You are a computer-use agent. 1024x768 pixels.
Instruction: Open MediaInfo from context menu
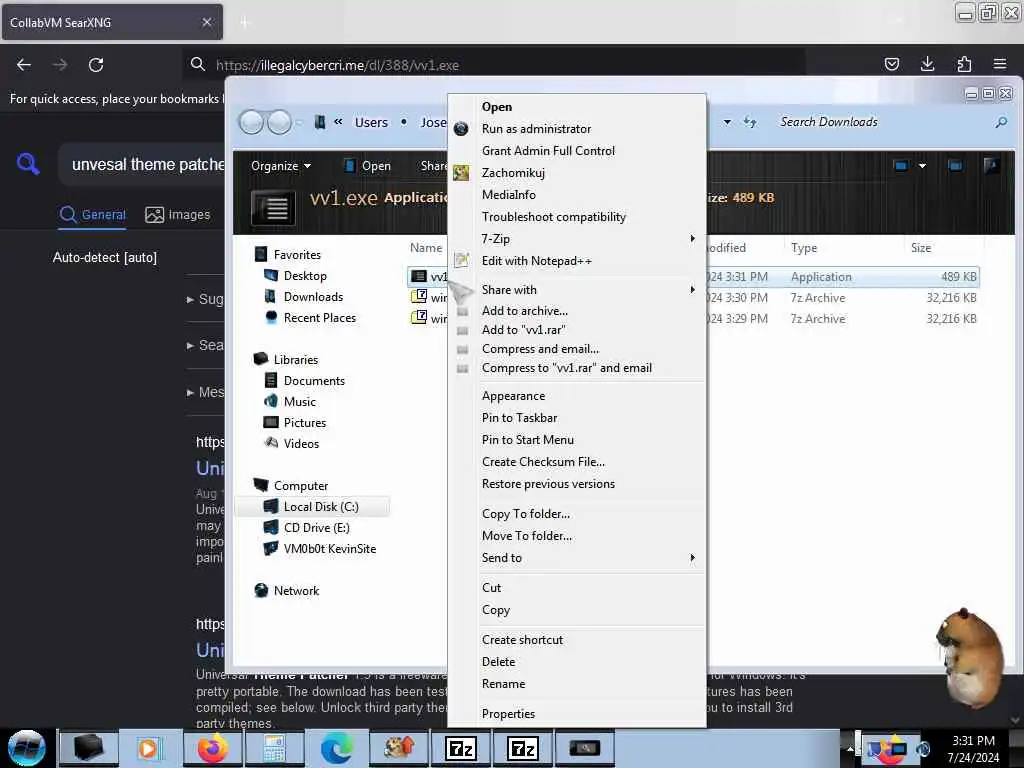(x=508, y=195)
